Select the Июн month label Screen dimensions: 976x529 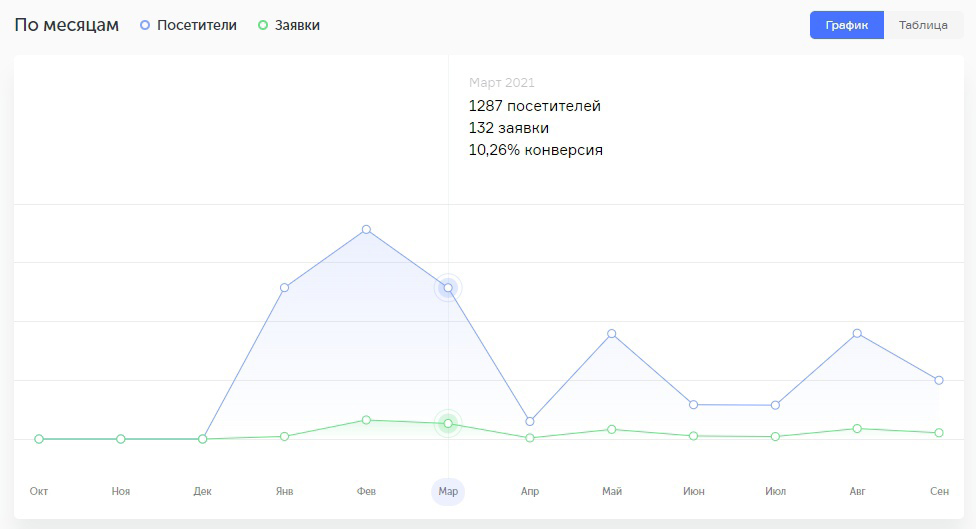click(693, 491)
